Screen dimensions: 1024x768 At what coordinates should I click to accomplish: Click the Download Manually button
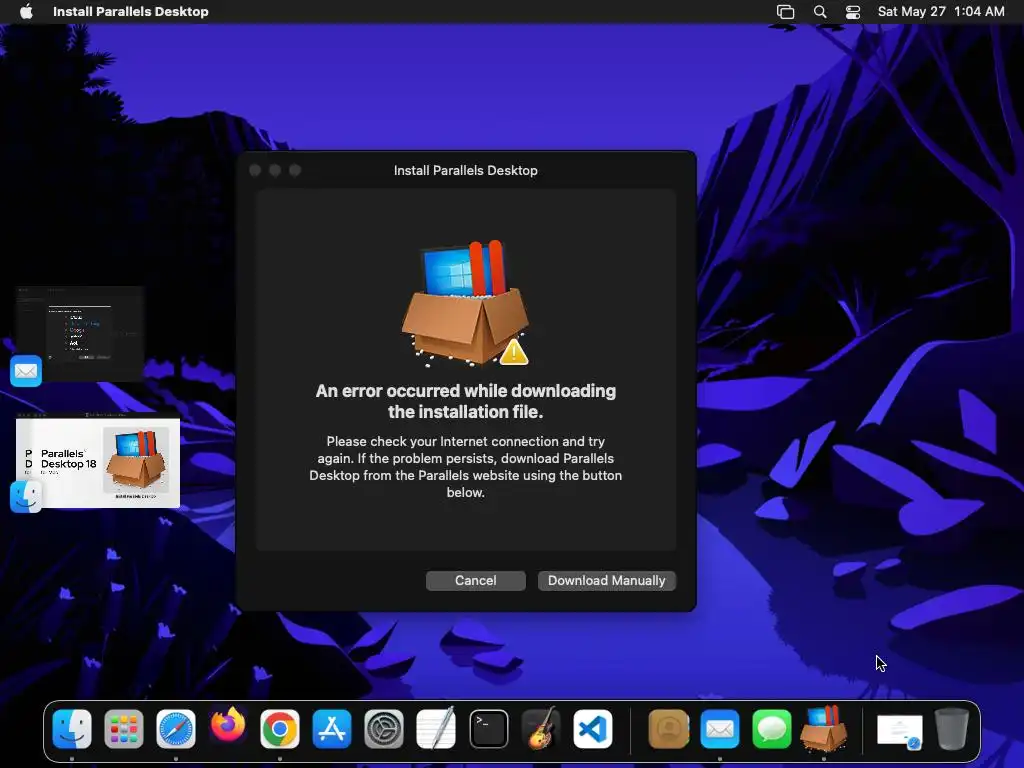click(607, 581)
